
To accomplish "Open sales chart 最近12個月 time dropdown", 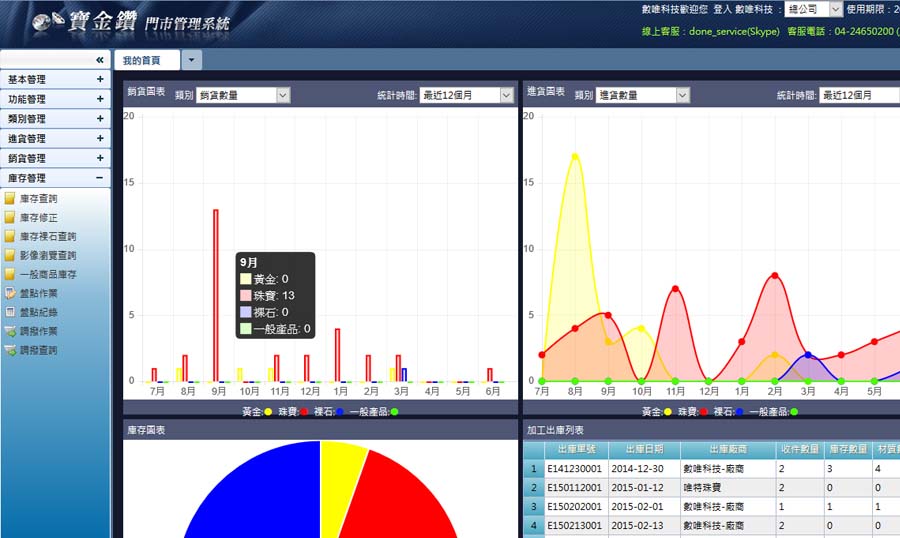I will (x=467, y=95).
